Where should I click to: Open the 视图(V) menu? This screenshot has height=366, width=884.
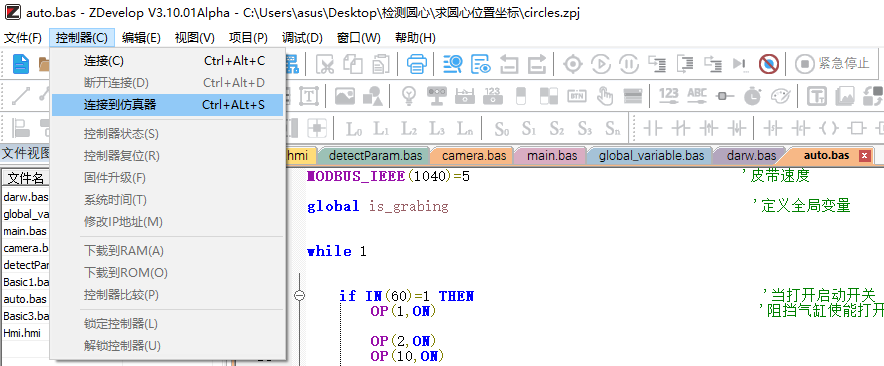pyautogui.click(x=195, y=38)
